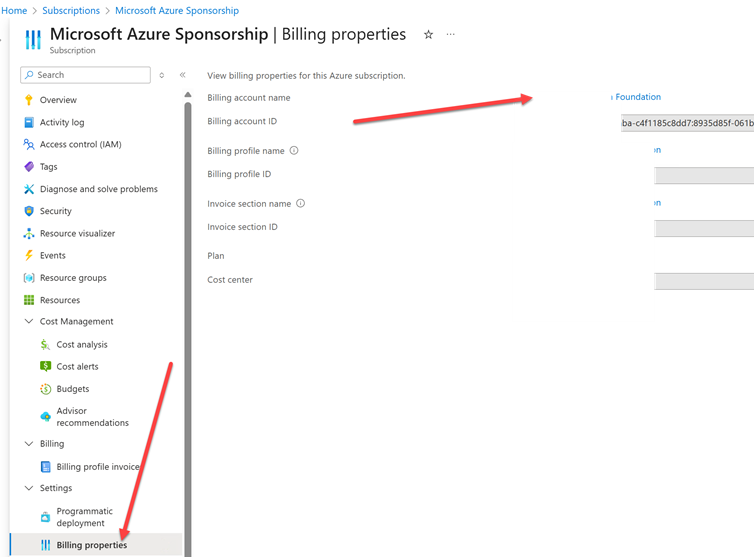Go to Home breadcrumb
The image size is (754, 557).
coord(14,11)
